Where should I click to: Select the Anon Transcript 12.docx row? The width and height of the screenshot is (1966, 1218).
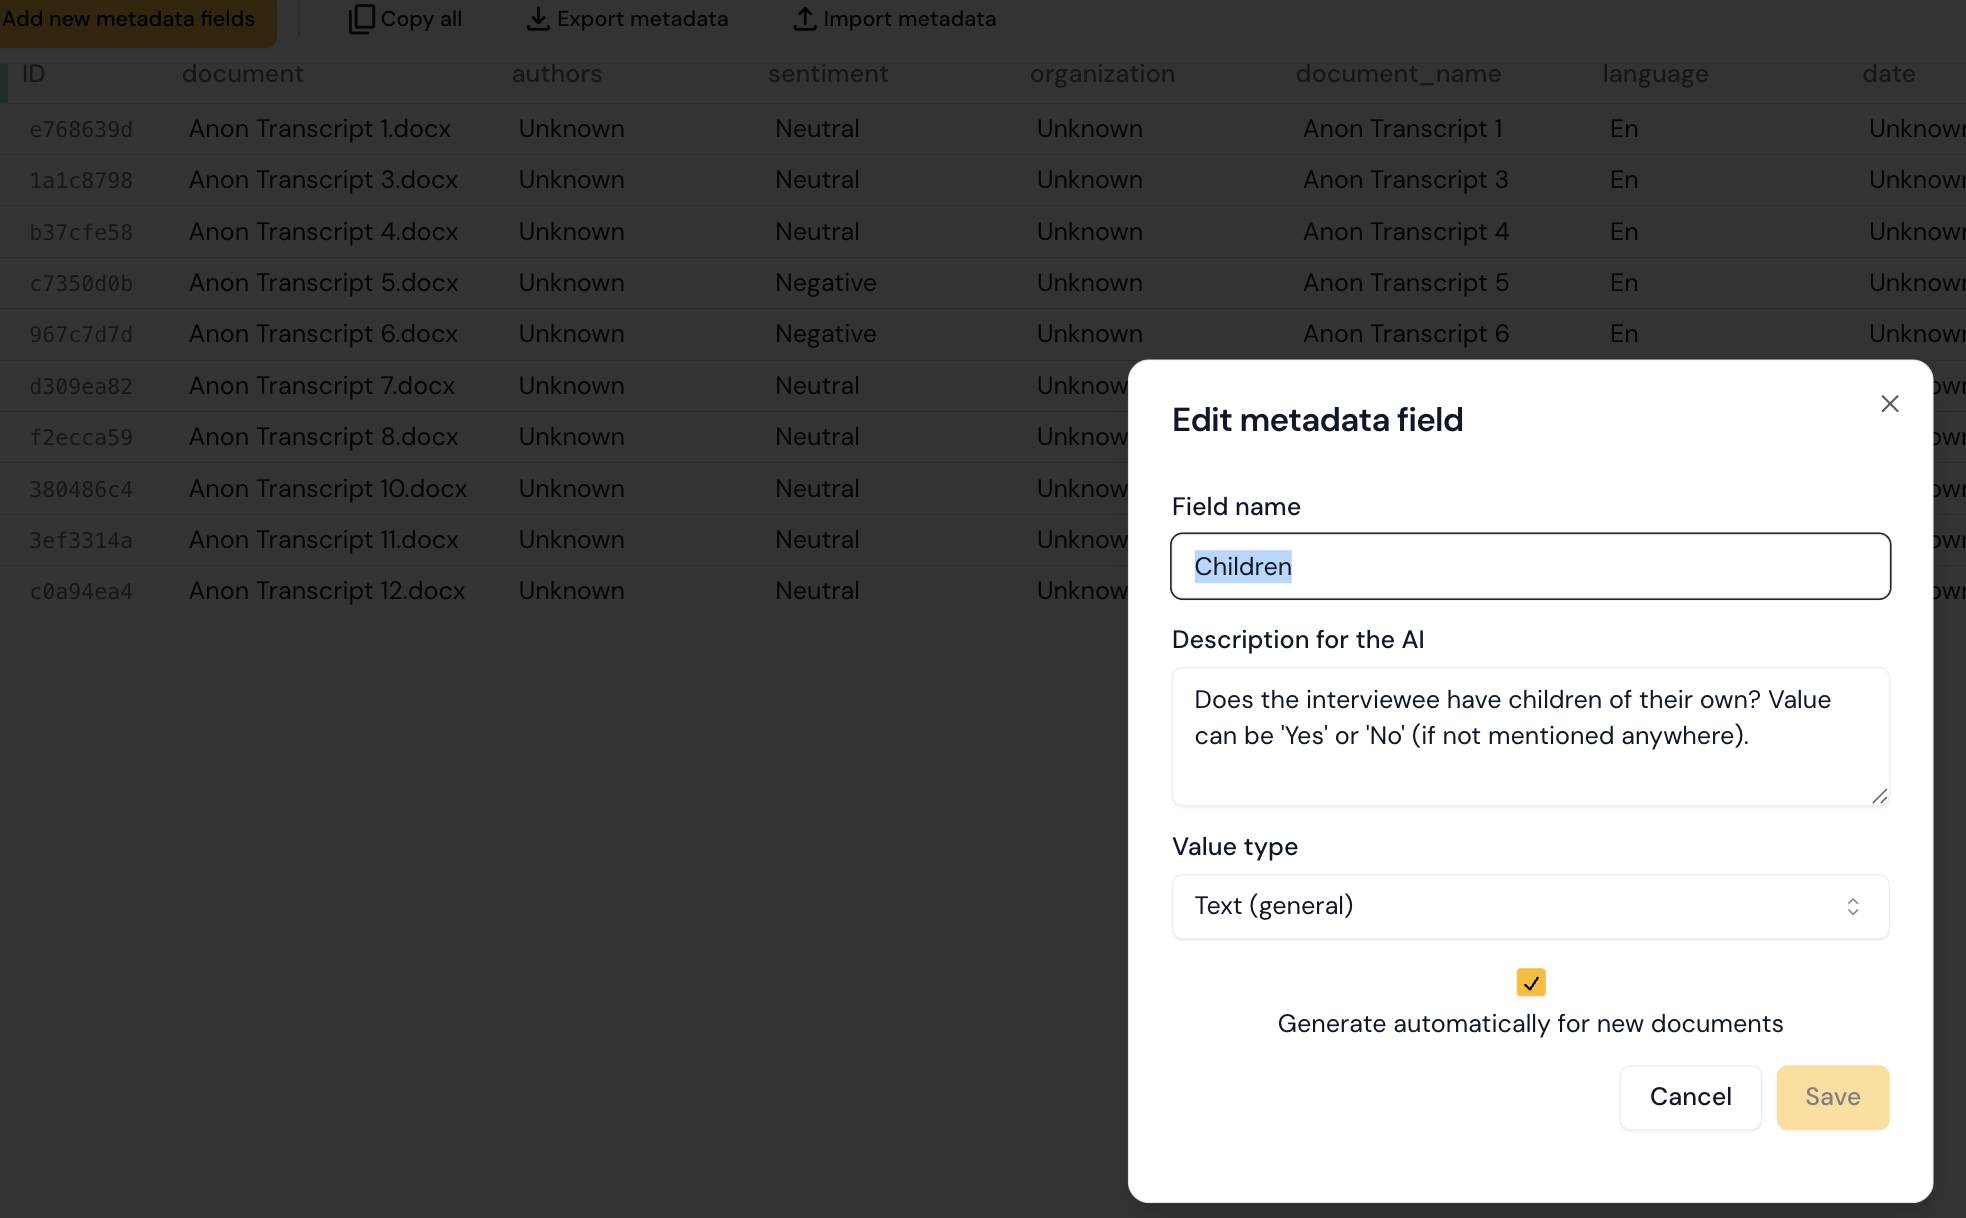327,591
